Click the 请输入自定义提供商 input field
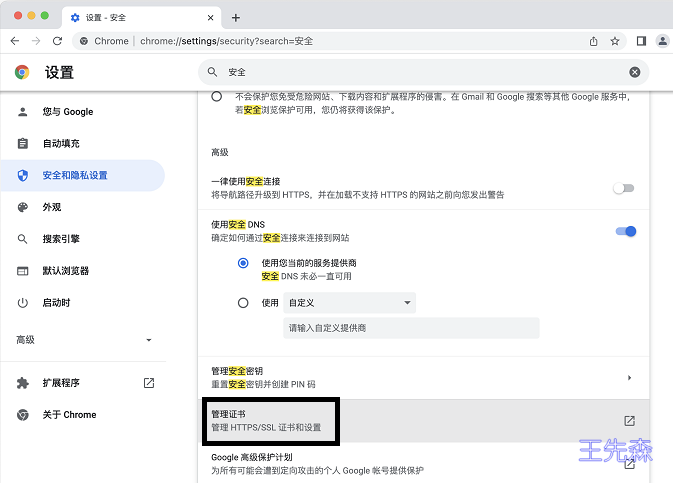This screenshot has width=673, height=483. coord(411,328)
